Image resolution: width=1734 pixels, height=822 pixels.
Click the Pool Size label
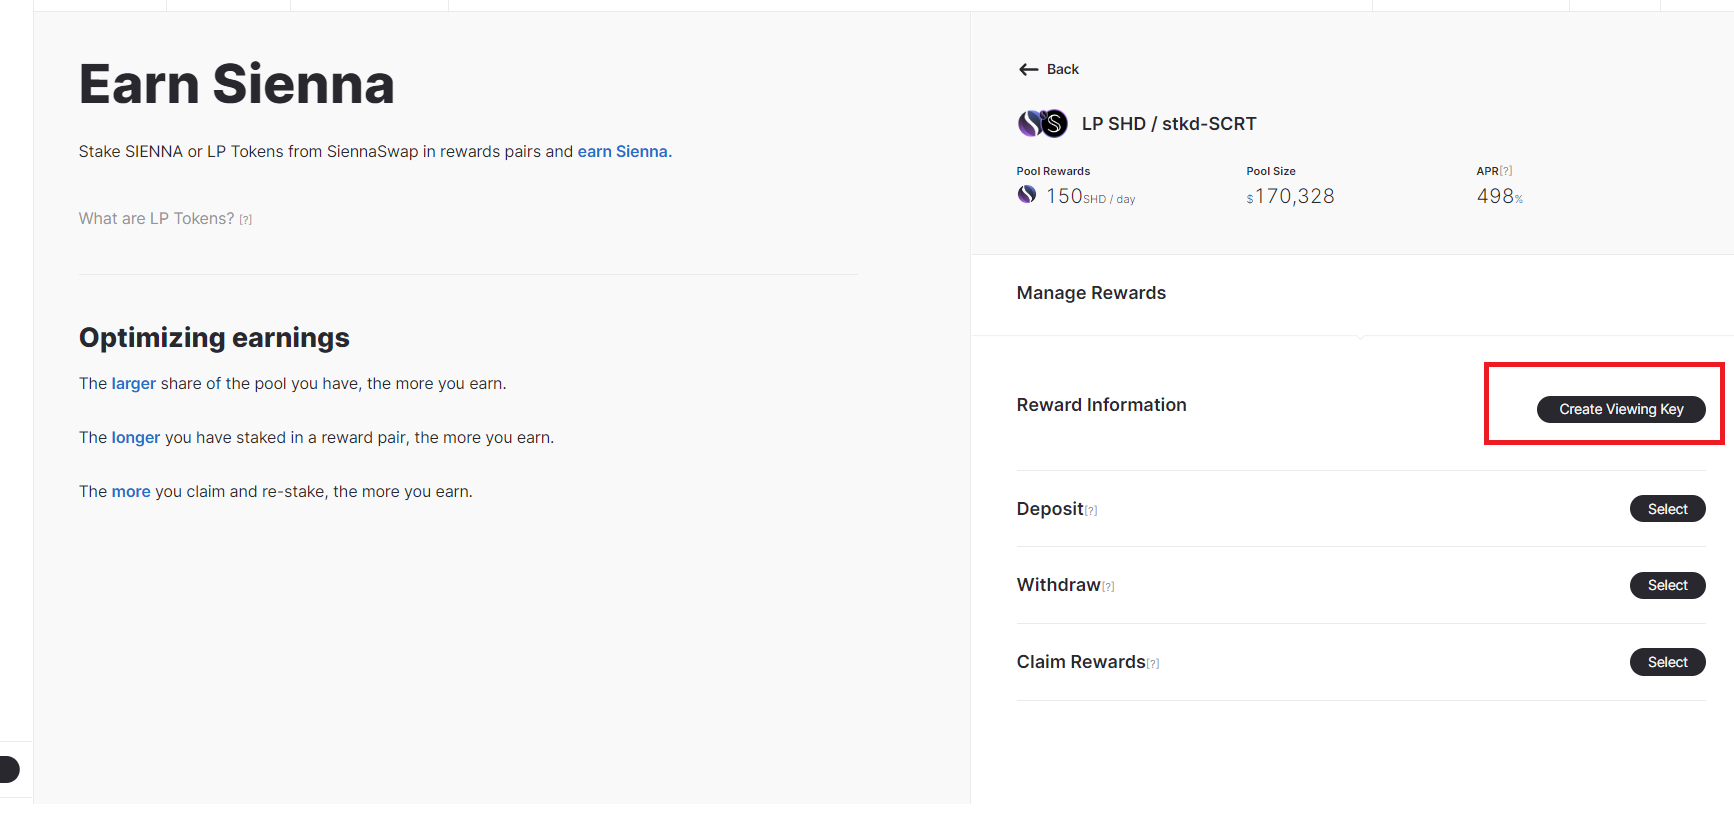click(1271, 171)
